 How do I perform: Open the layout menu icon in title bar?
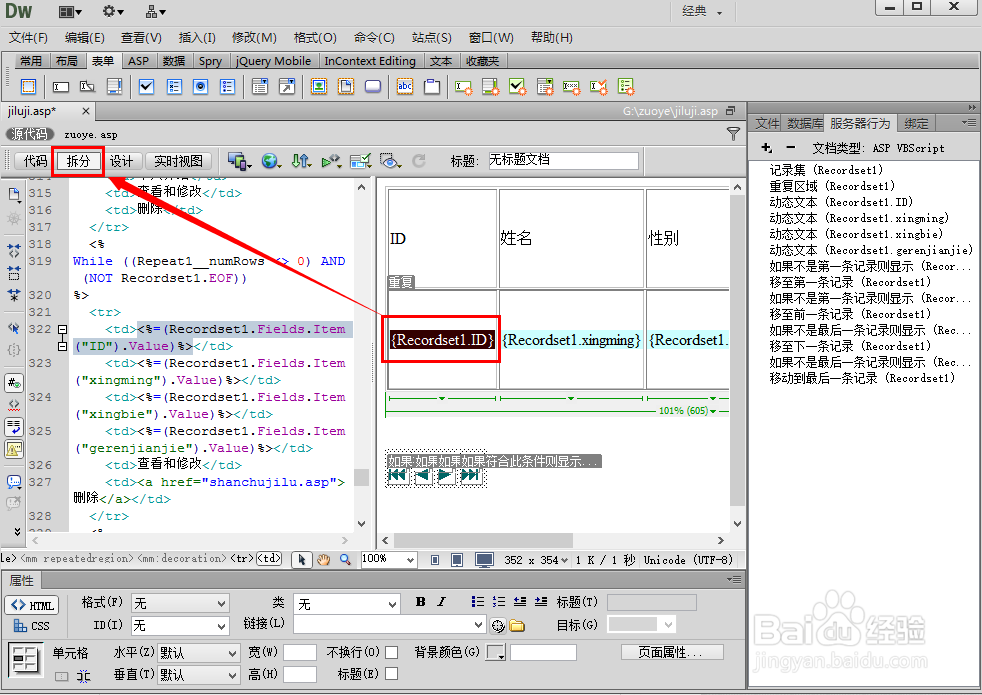[x=70, y=11]
